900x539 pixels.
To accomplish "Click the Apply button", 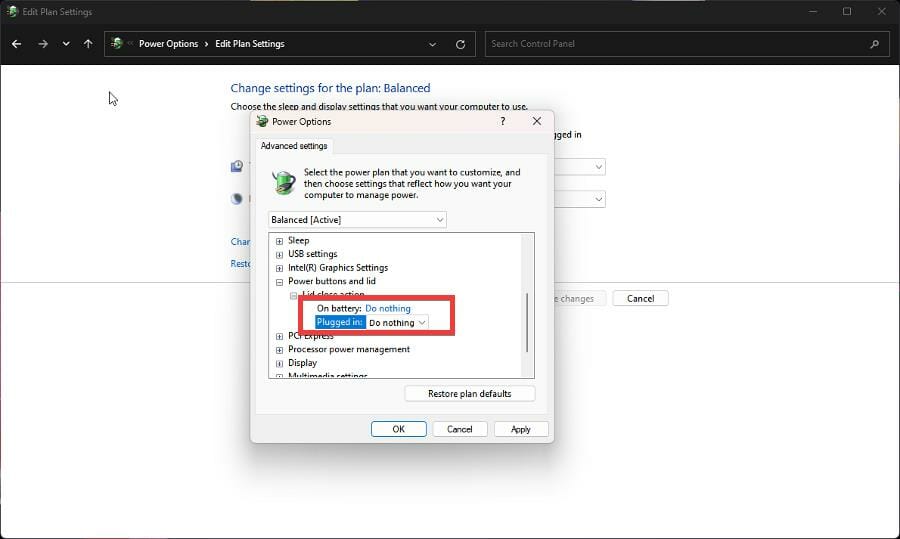I will coord(521,429).
